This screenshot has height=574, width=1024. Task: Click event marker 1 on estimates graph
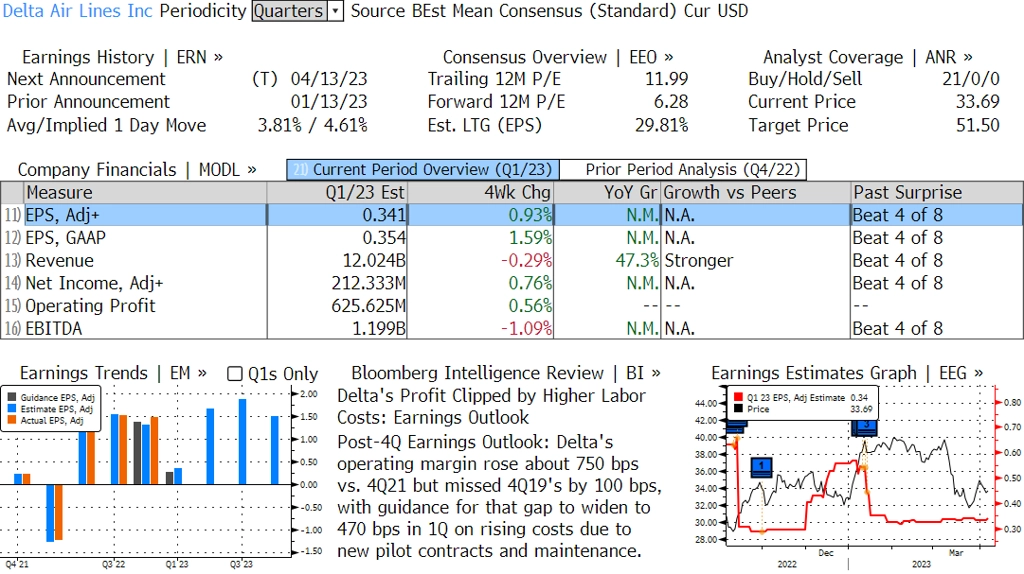click(761, 467)
